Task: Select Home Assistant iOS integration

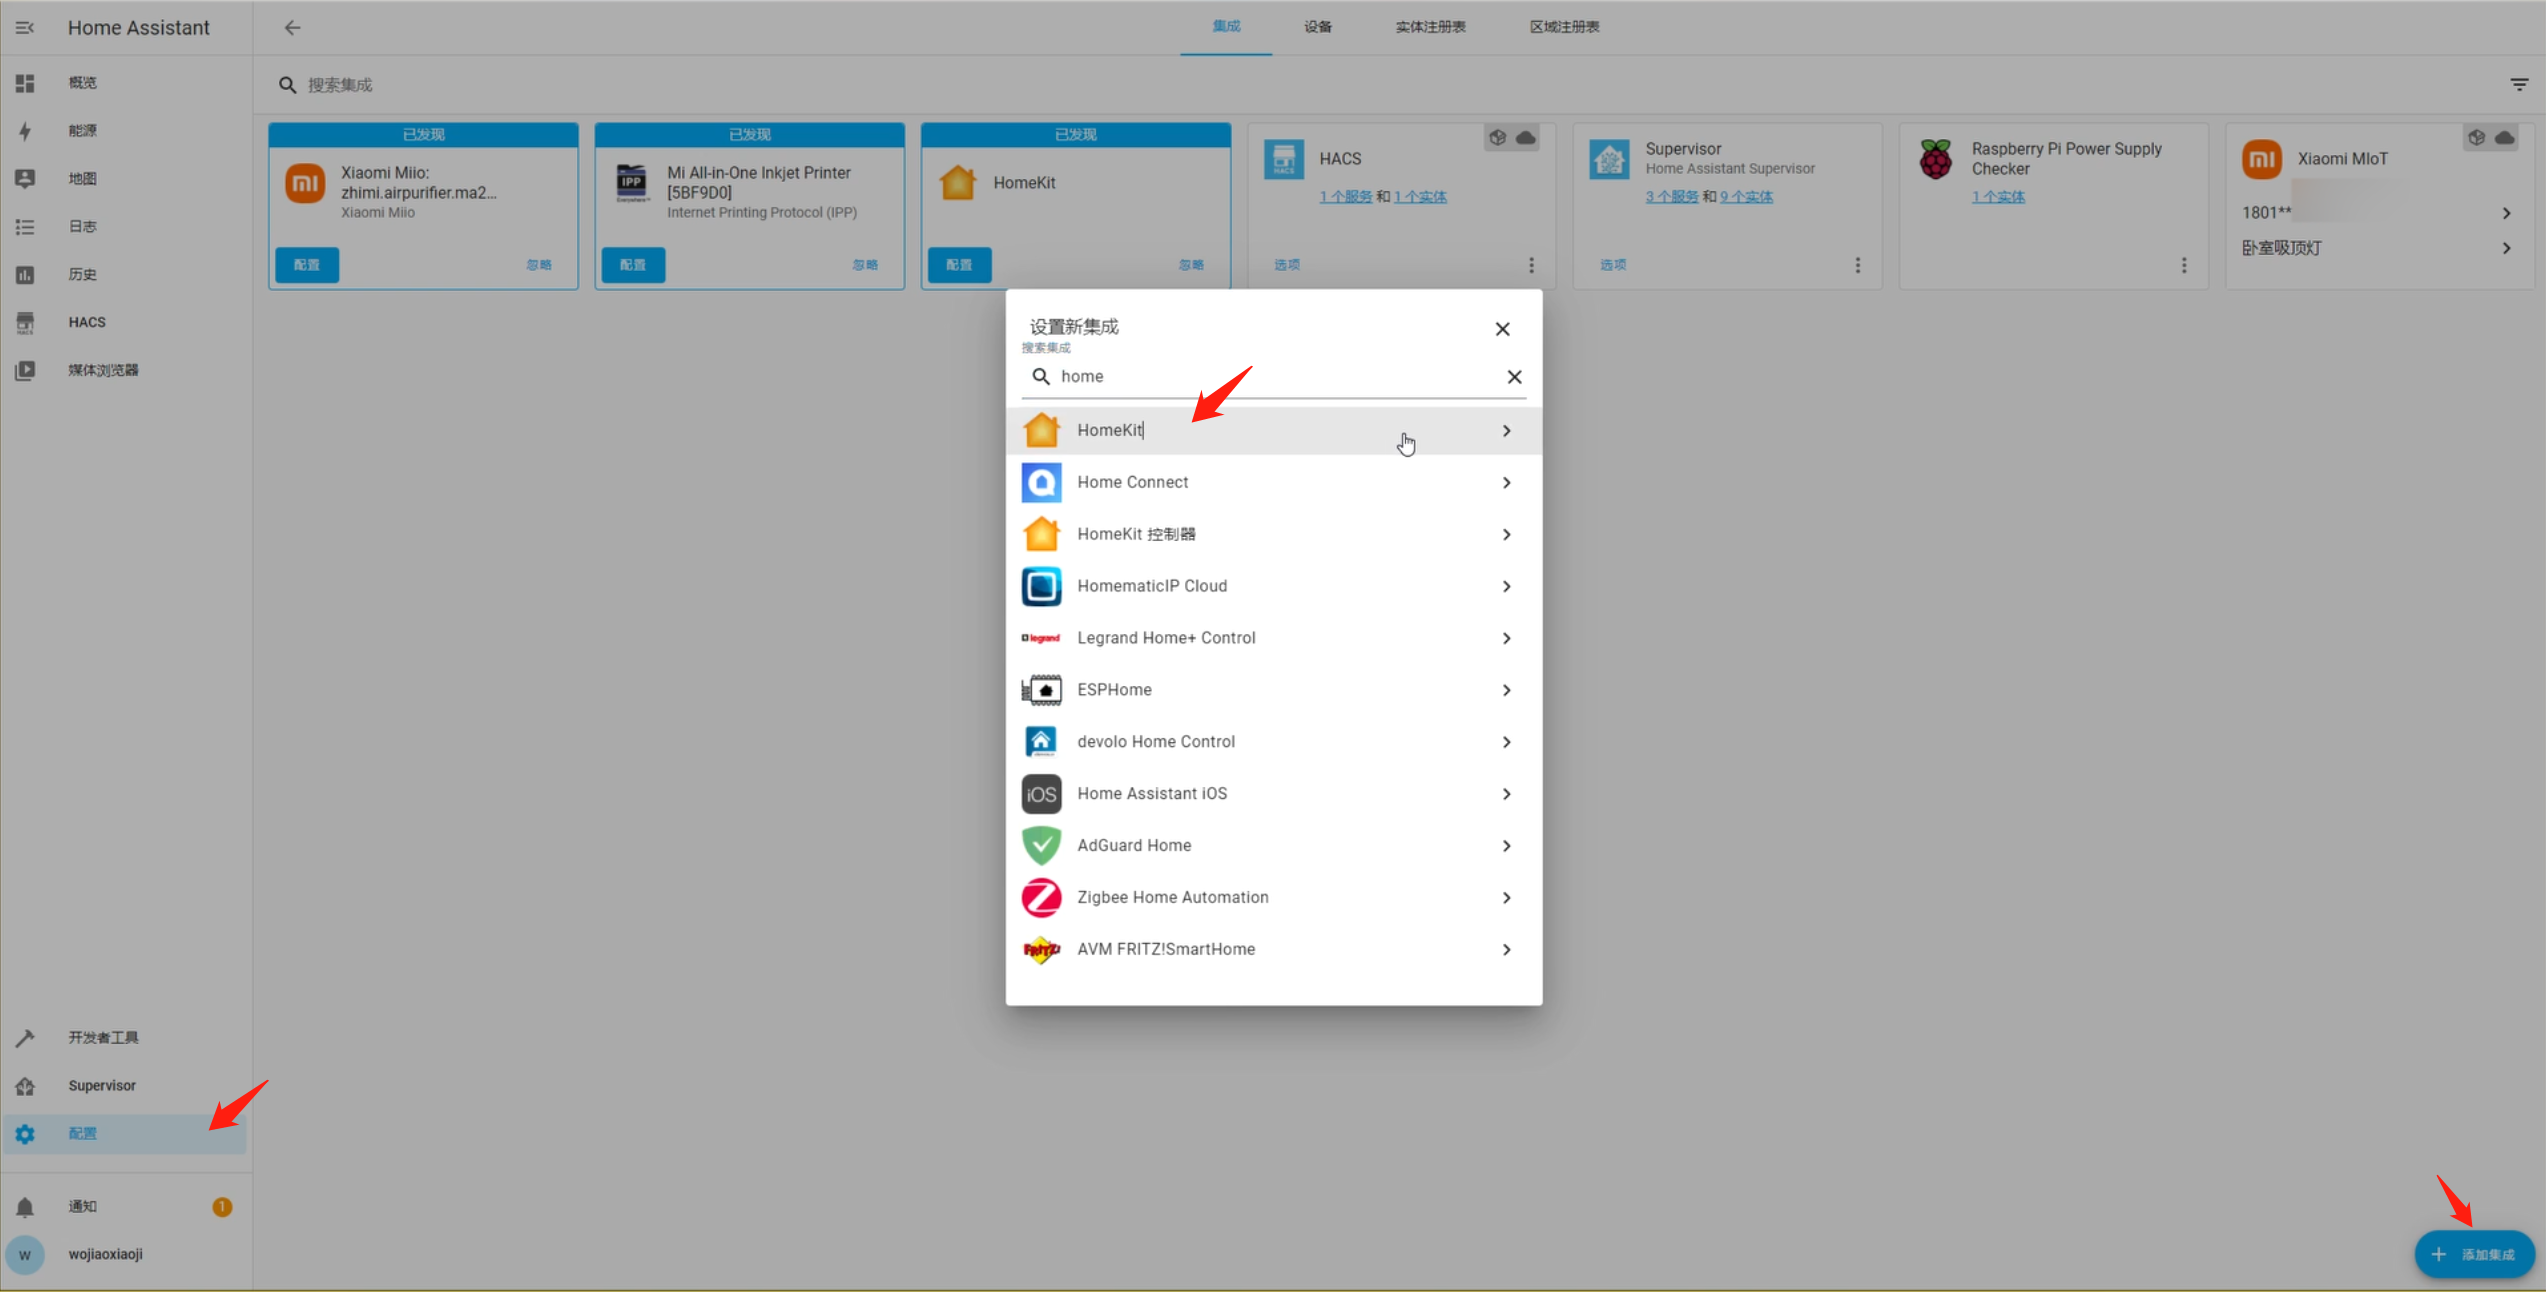Action: click(x=1273, y=794)
